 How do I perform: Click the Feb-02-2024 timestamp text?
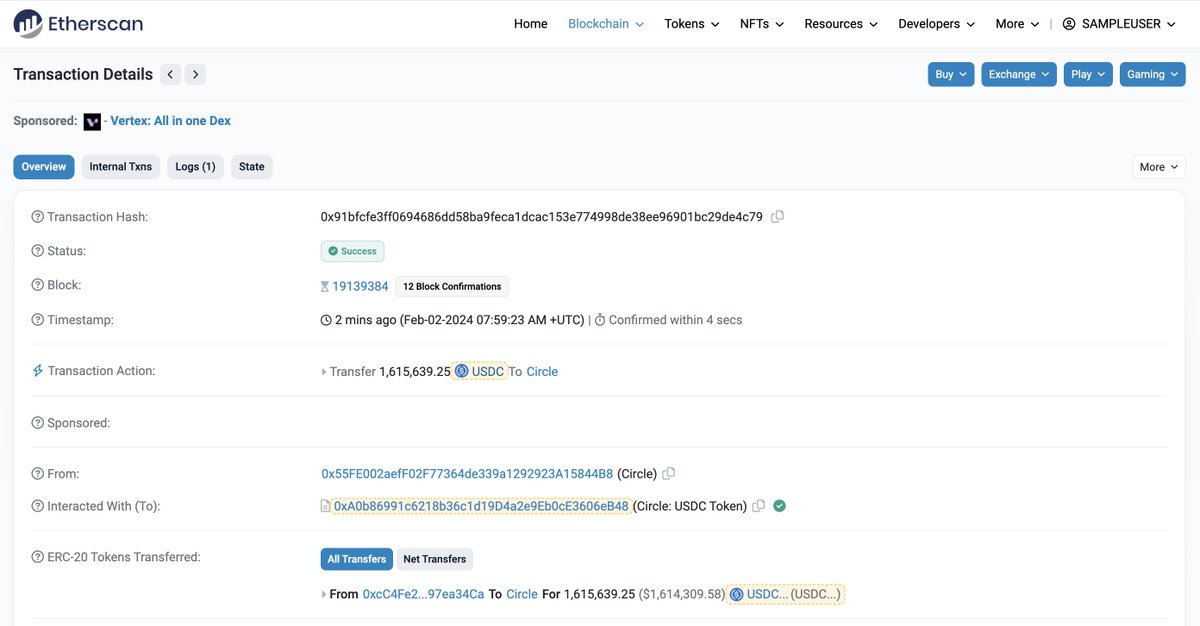pos(492,320)
